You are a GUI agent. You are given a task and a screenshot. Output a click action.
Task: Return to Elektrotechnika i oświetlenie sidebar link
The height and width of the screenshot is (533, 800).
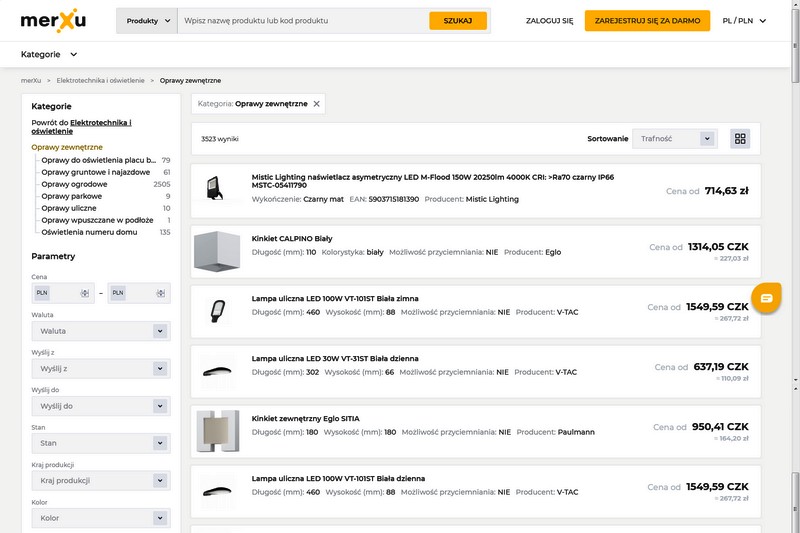81,126
